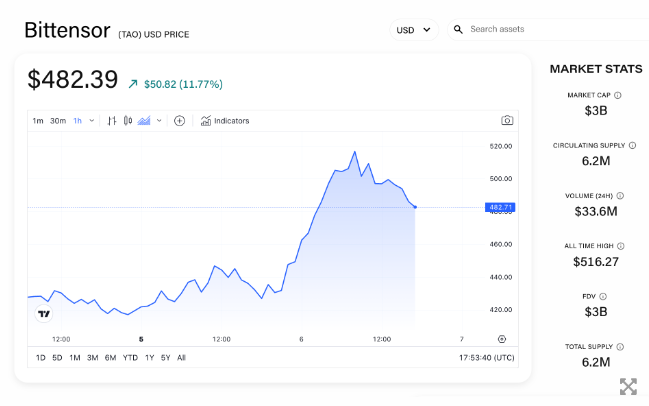The width and height of the screenshot is (649, 406).
Task: Click the $50.82 (11.77%) change text
Action: click(x=183, y=84)
